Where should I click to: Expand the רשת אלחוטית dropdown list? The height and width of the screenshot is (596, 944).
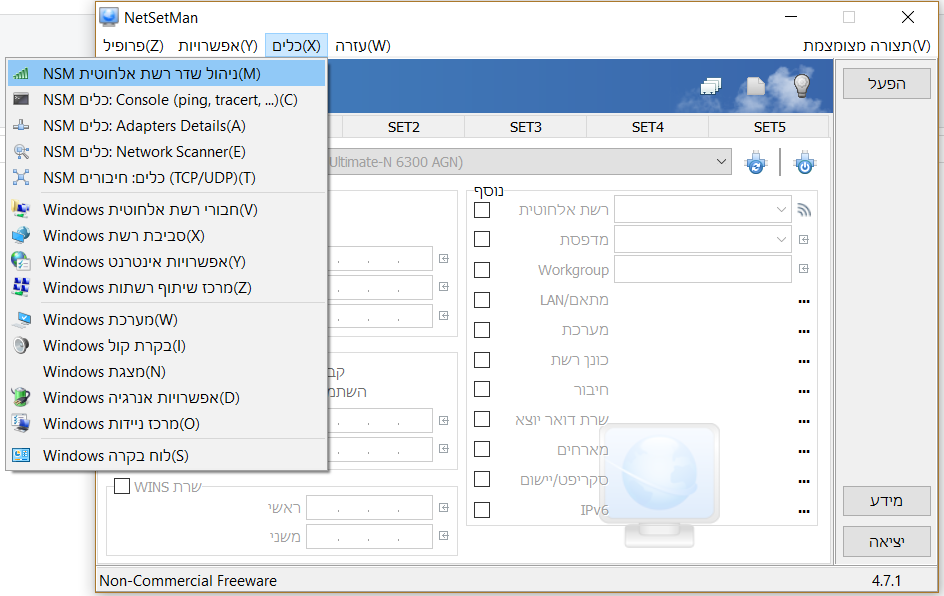click(x=780, y=210)
